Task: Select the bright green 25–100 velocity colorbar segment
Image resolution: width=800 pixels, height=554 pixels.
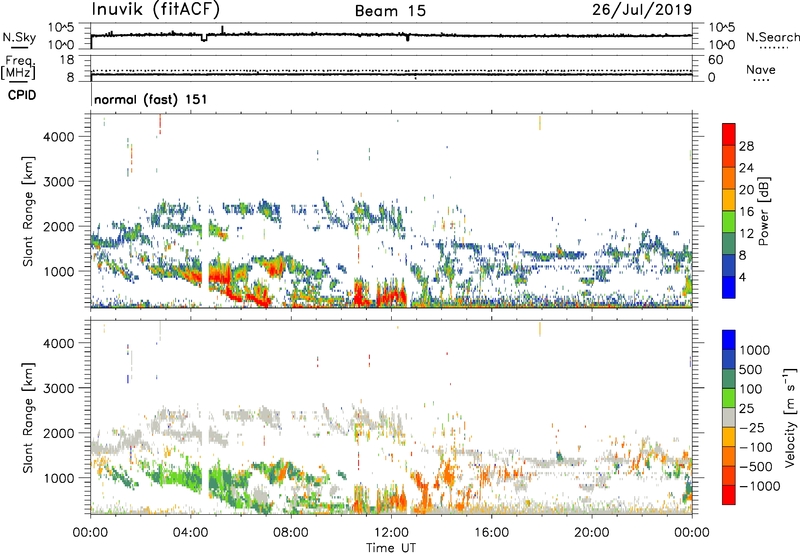Action: click(729, 398)
